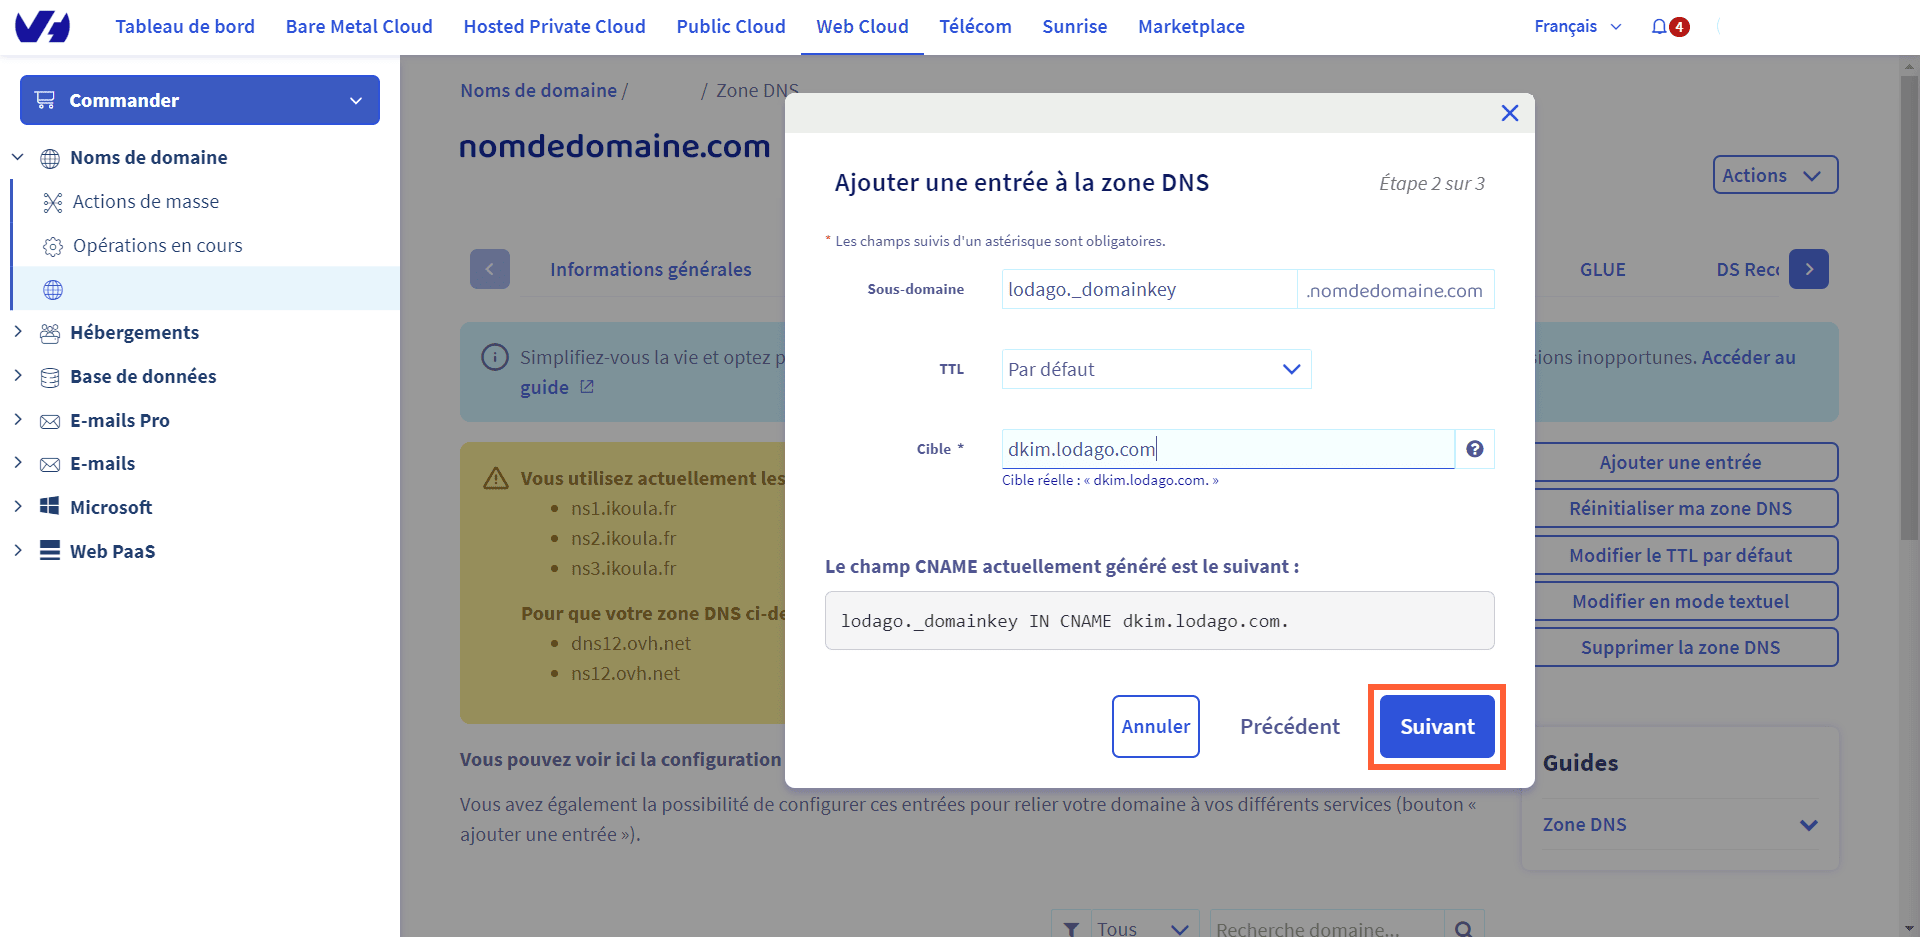Click the Actions de masse icon

(53, 203)
